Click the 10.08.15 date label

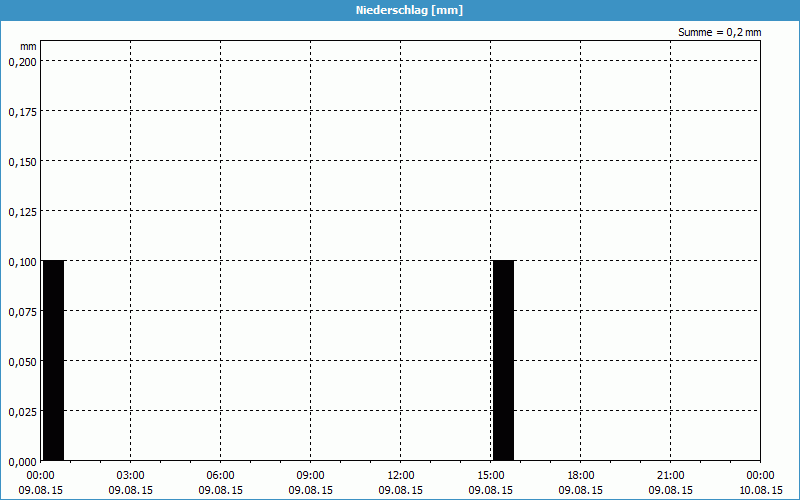click(x=761, y=490)
